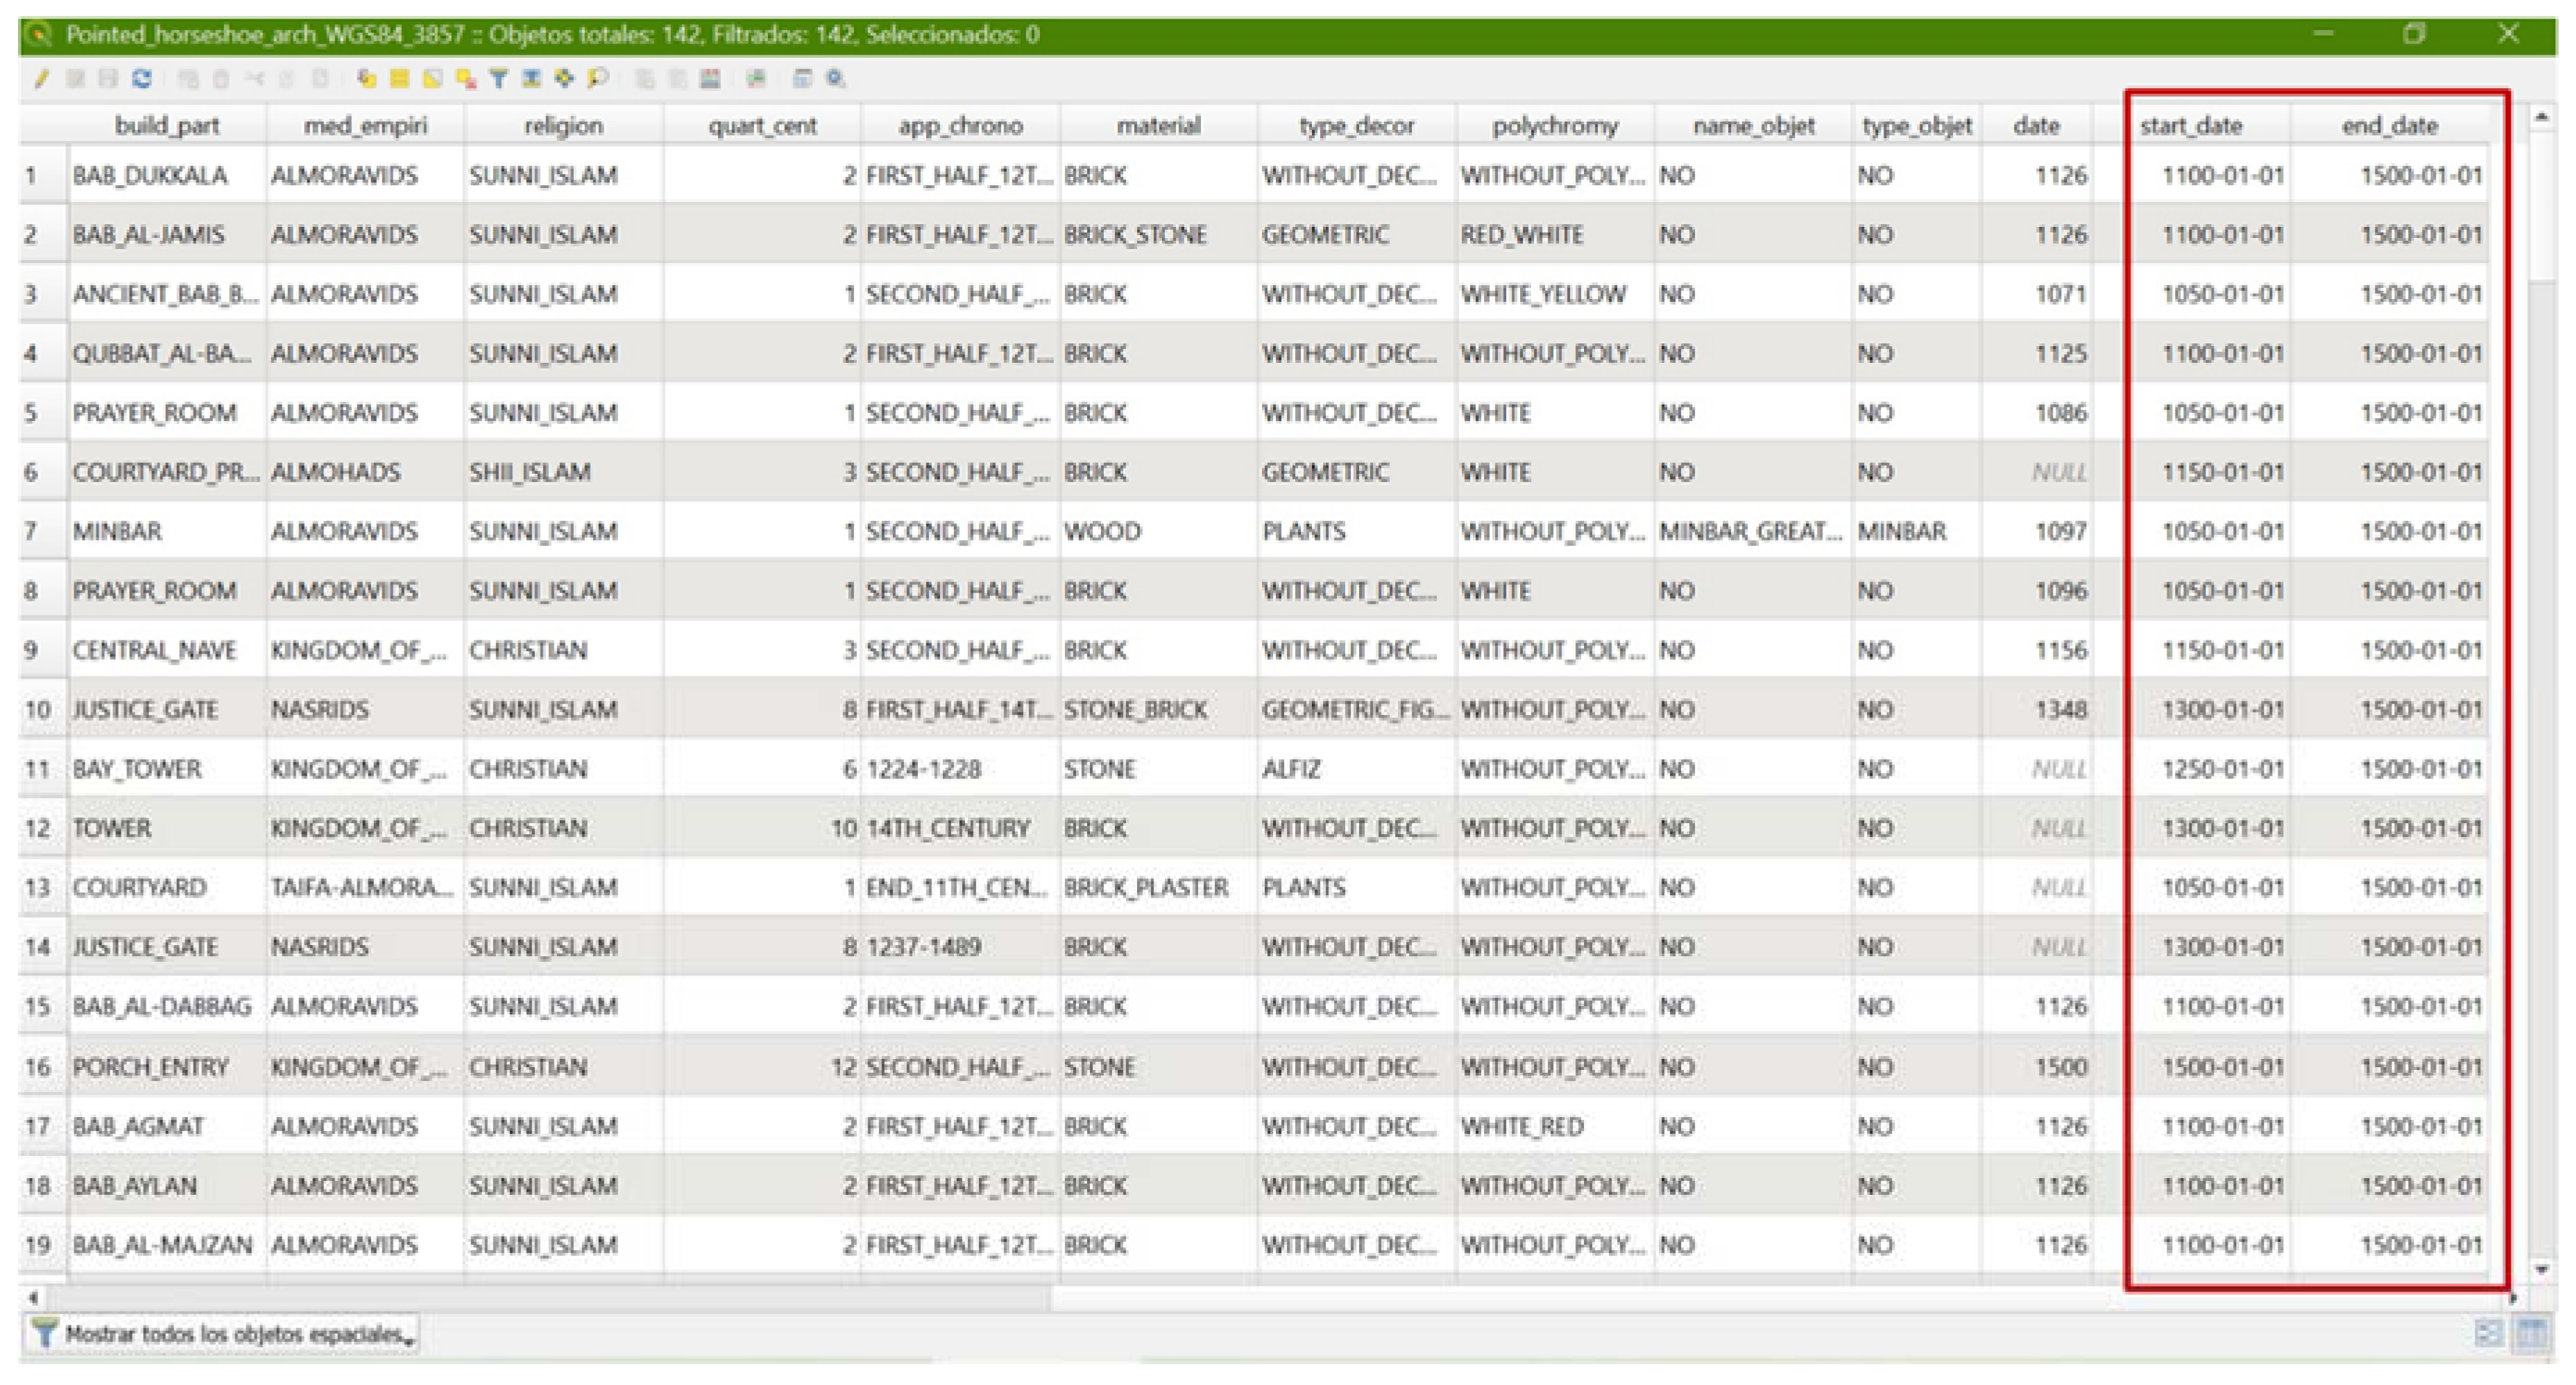Screen dimensions: 2576x1385
Task: Click move selection to top icon
Action: [532, 78]
